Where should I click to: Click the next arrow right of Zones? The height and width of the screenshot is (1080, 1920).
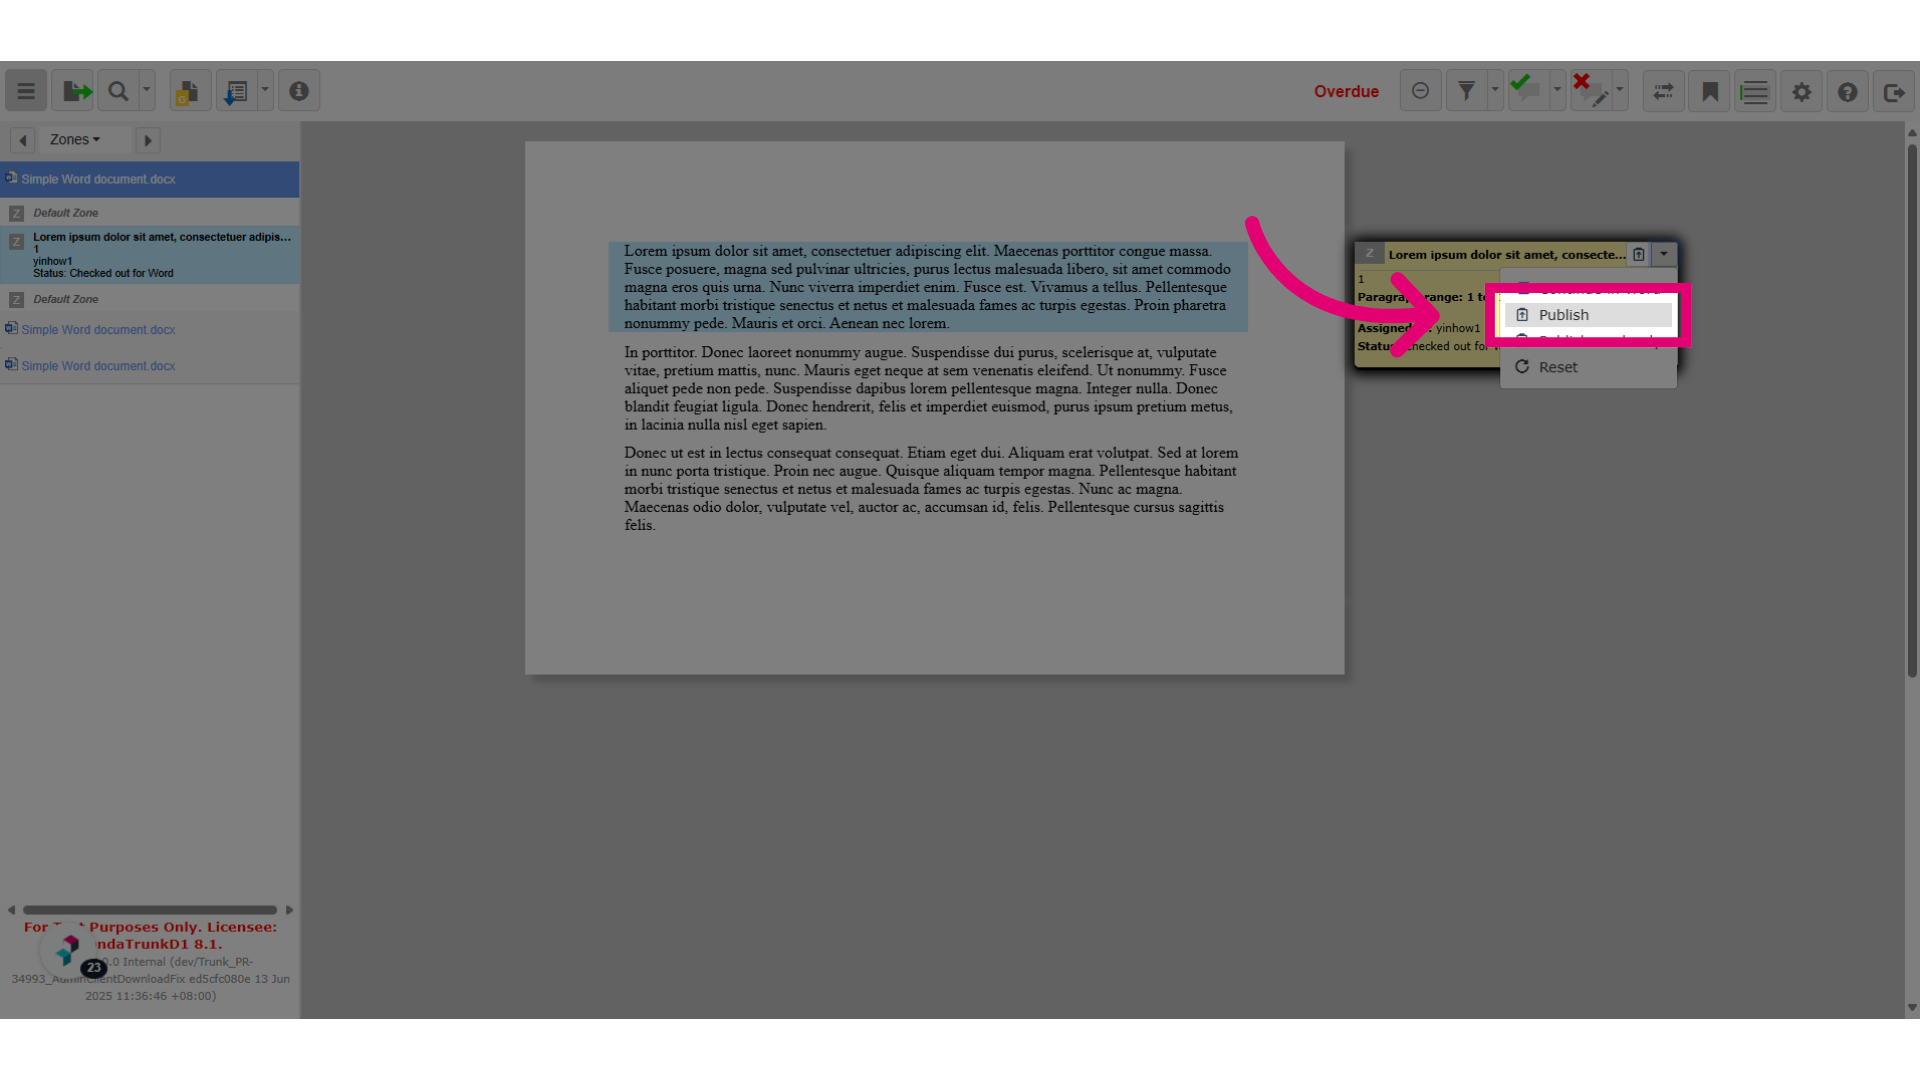(x=148, y=140)
